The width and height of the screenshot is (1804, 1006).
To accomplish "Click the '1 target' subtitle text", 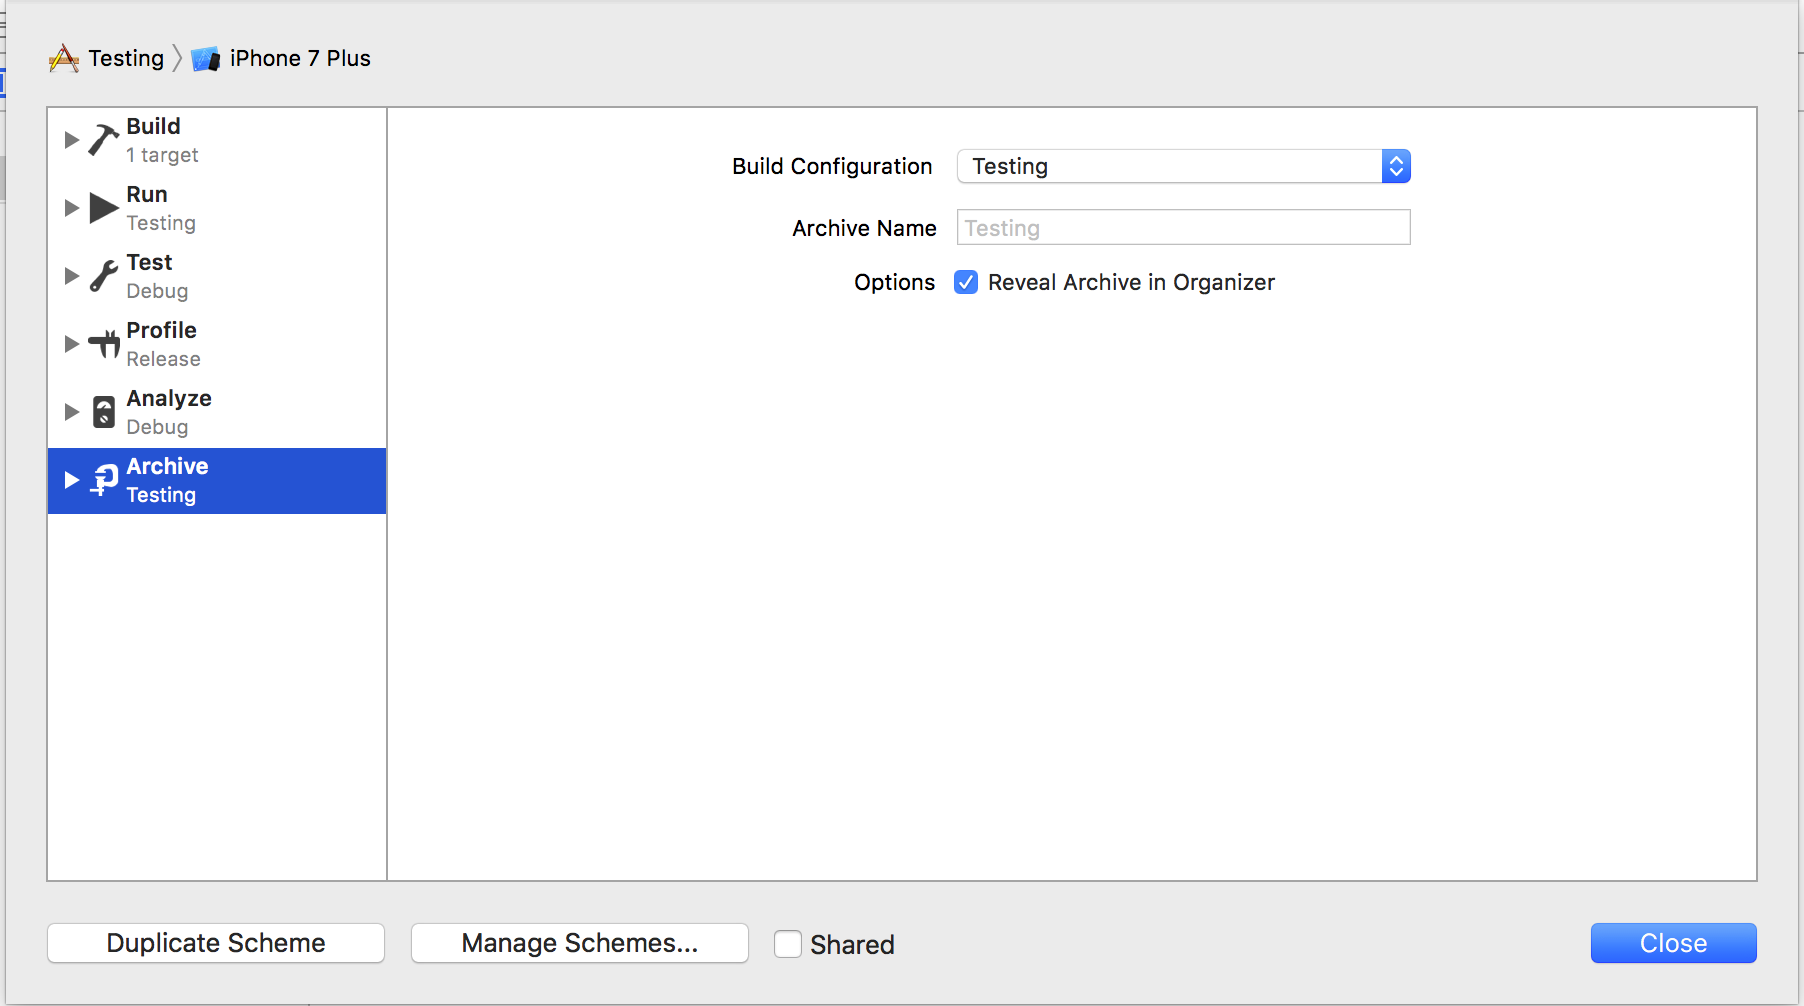I will point(162,155).
